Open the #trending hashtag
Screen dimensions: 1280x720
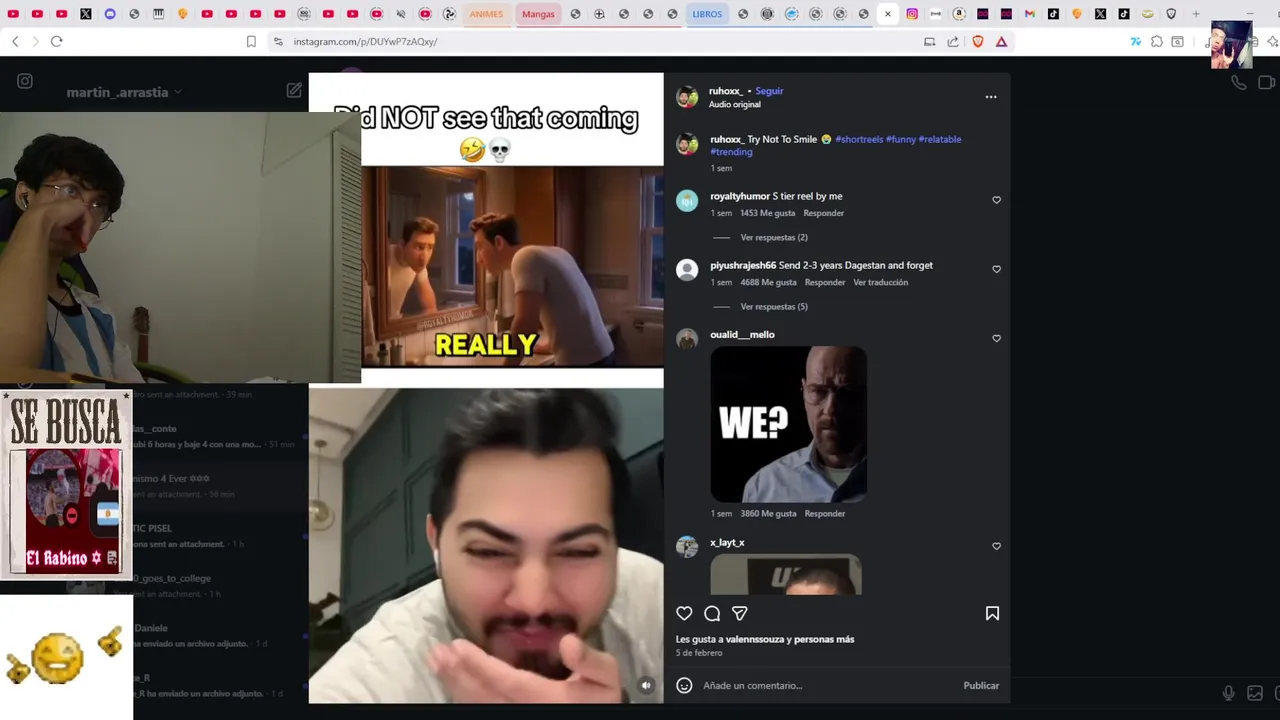point(731,152)
